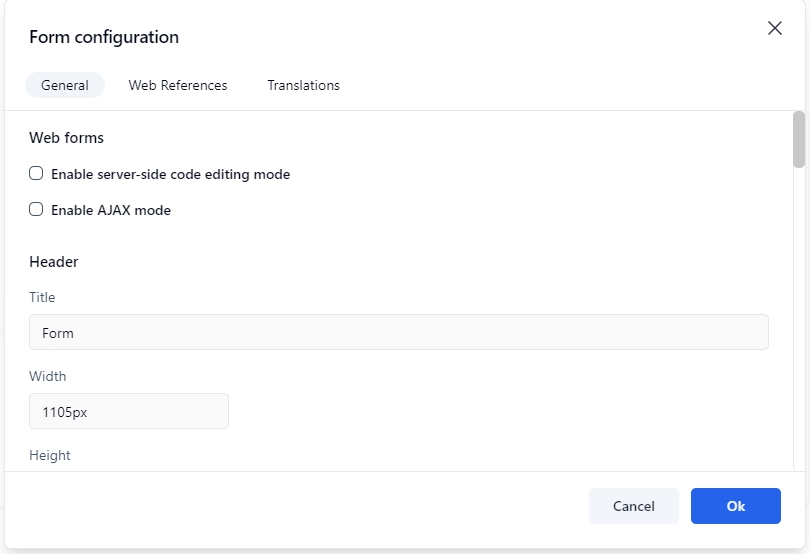The height and width of the screenshot is (554, 810).
Task: Switch to the Web References tab
Action: click(178, 85)
